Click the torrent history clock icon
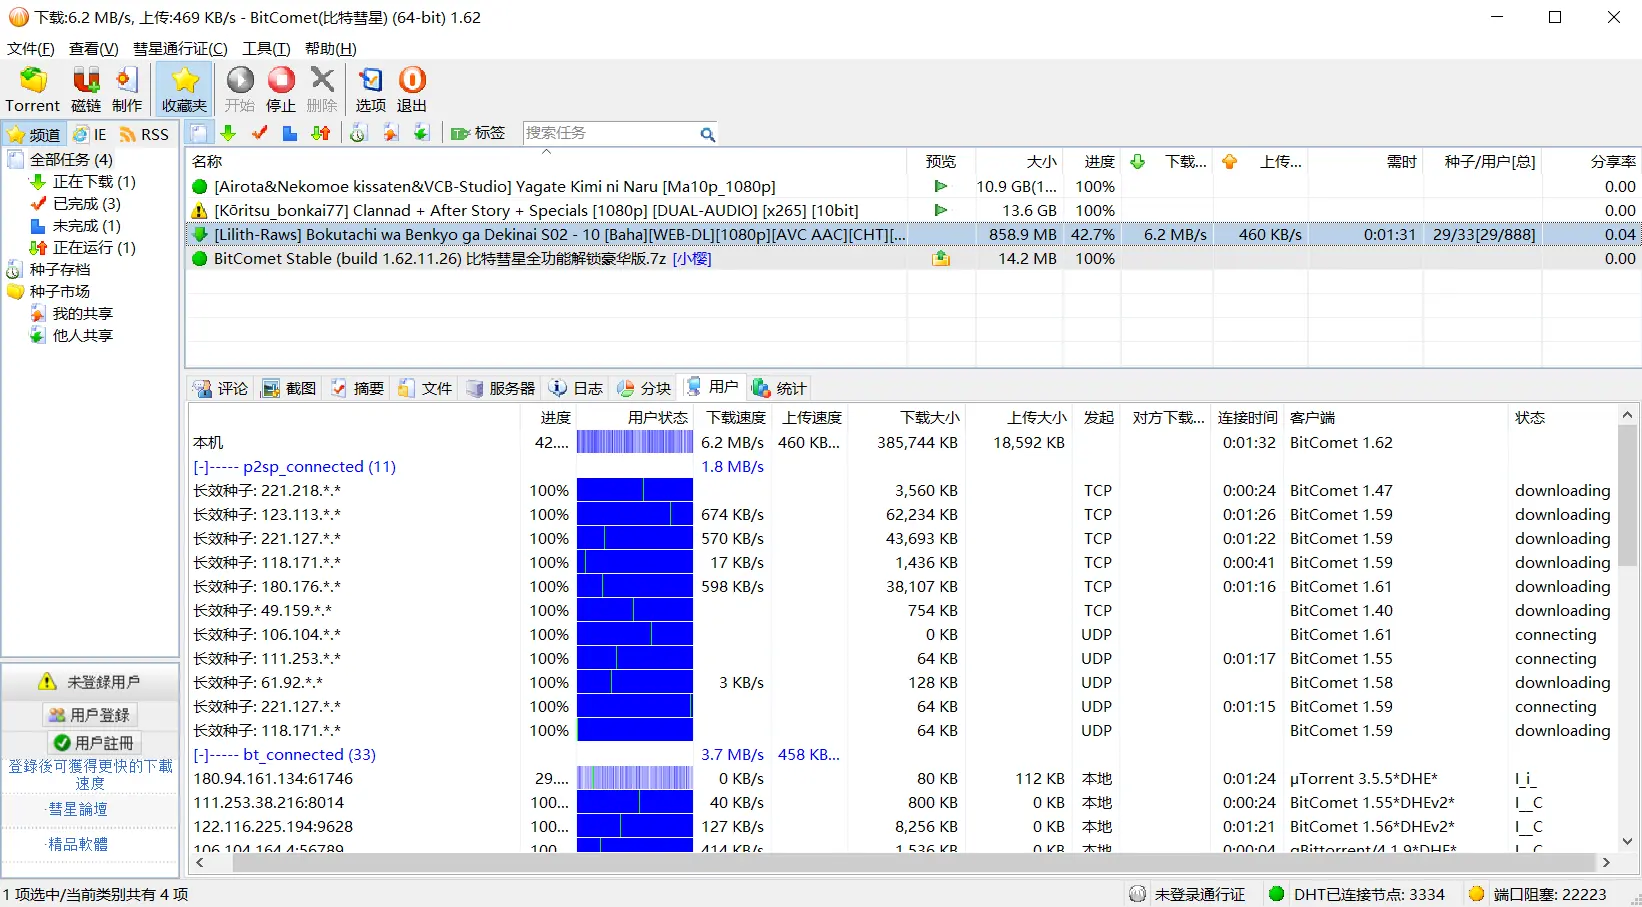This screenshot has height=907, width=1642. 359,133
